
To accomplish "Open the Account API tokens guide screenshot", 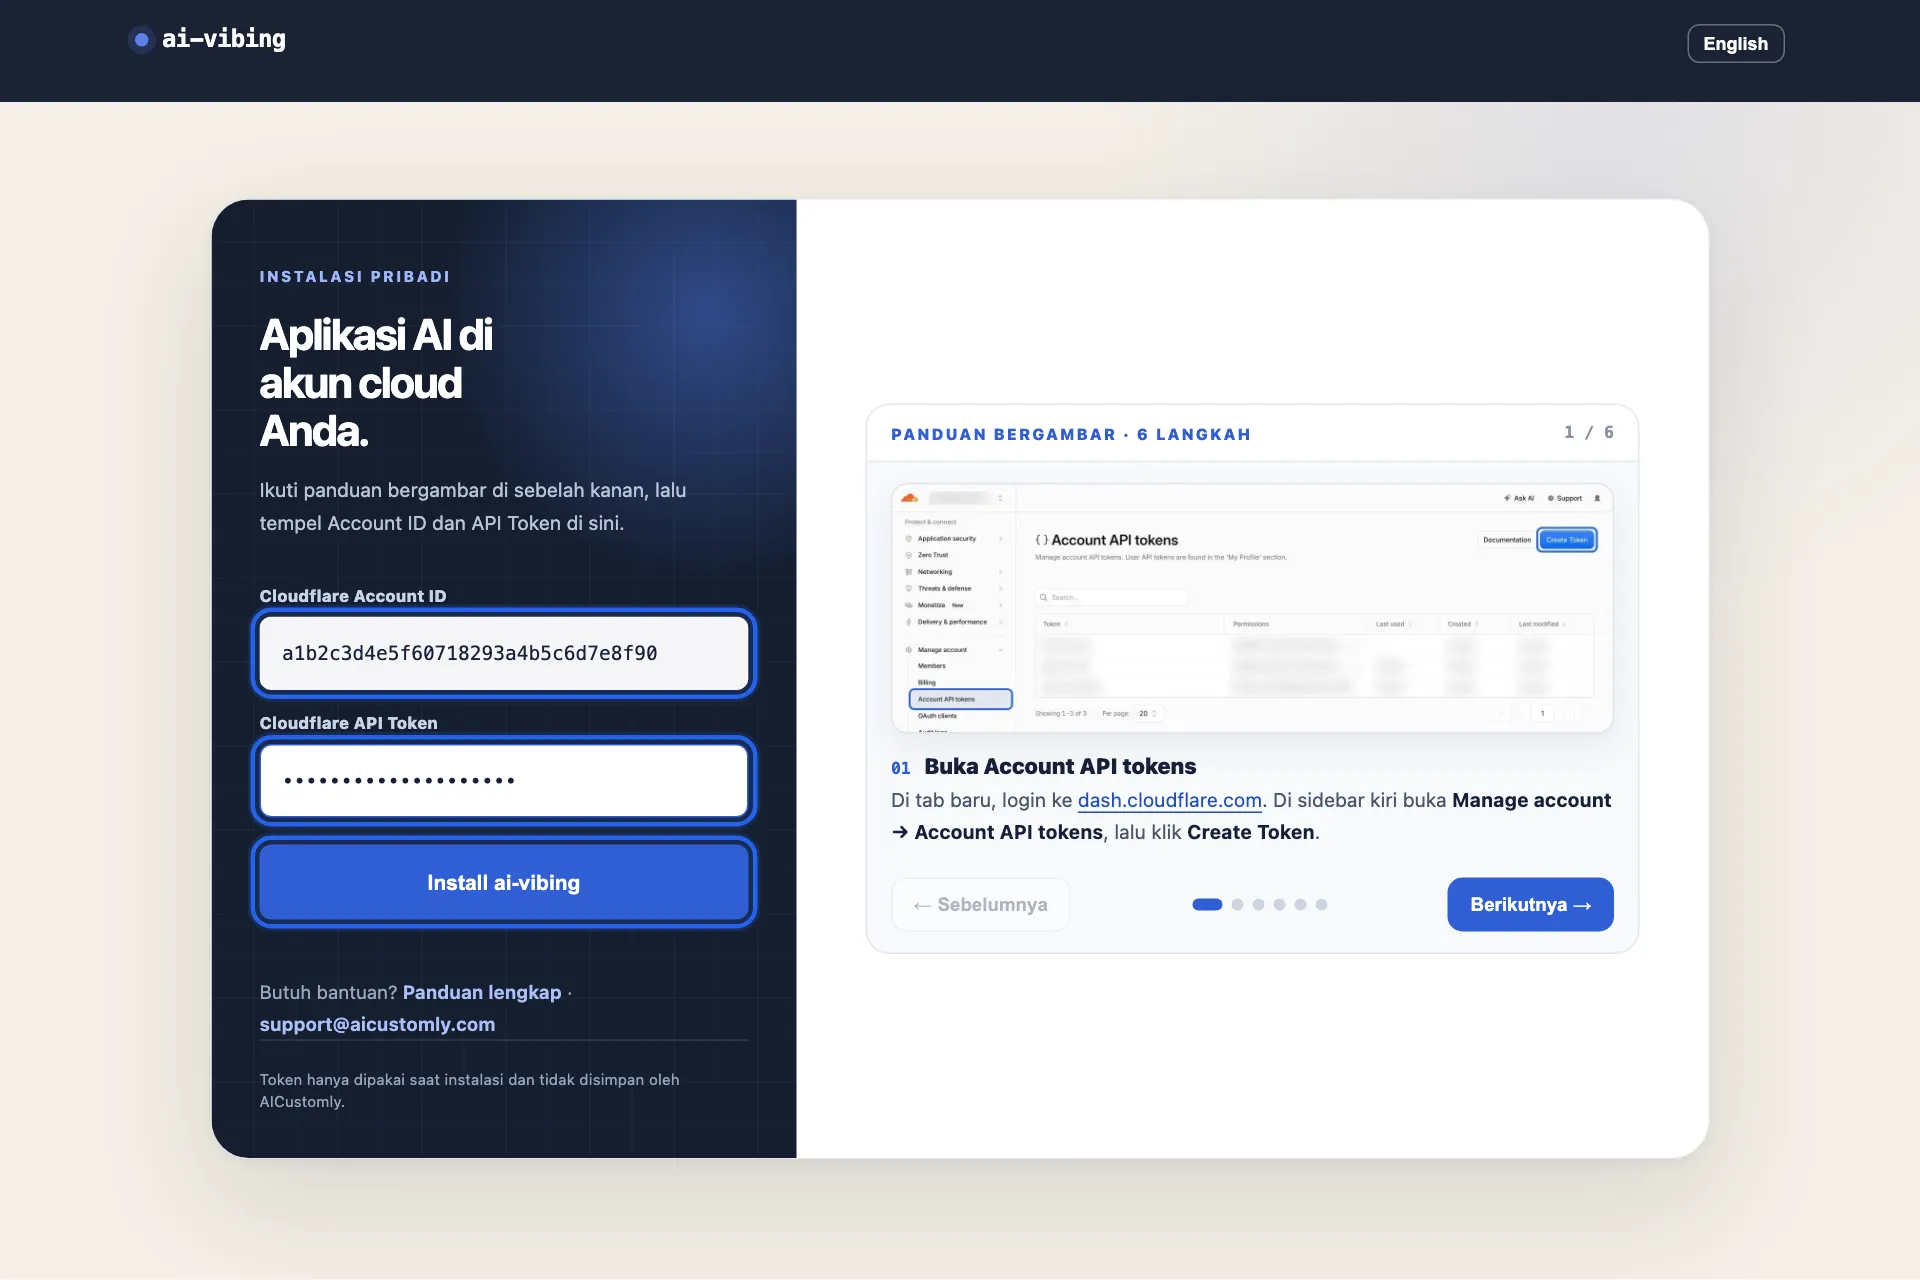I will (1252, 608).
